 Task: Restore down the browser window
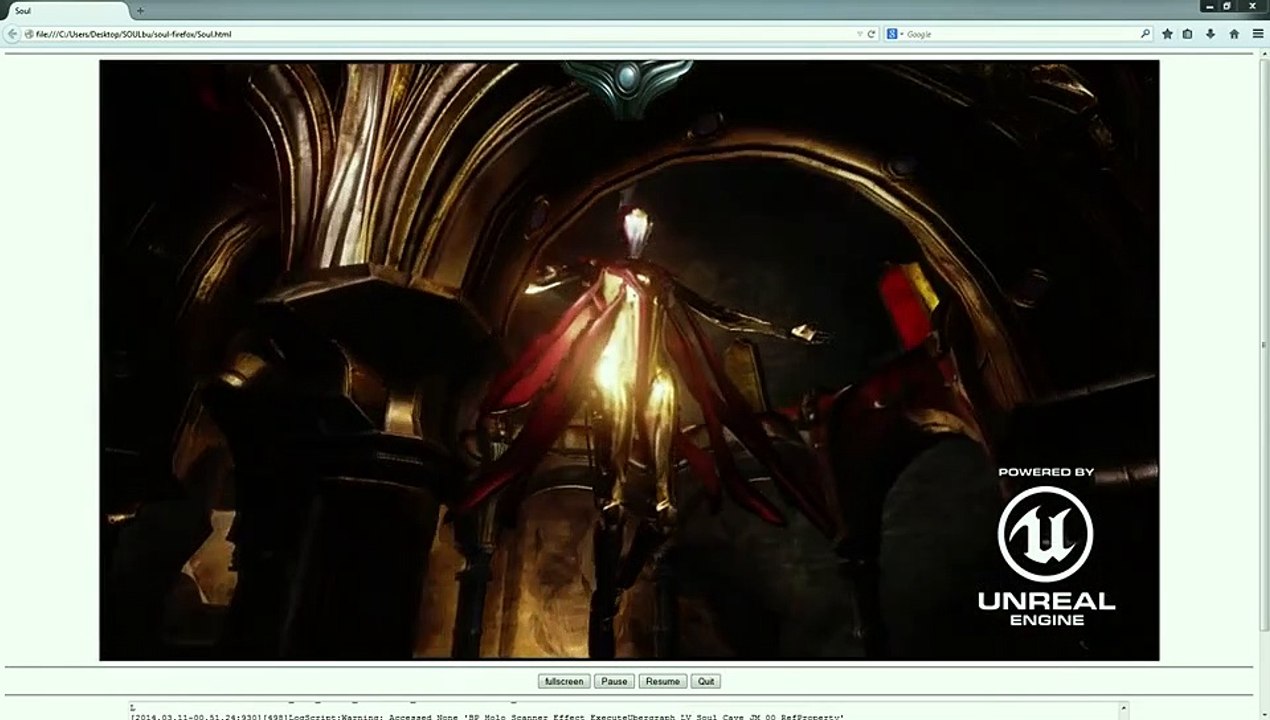(1227, 6)
